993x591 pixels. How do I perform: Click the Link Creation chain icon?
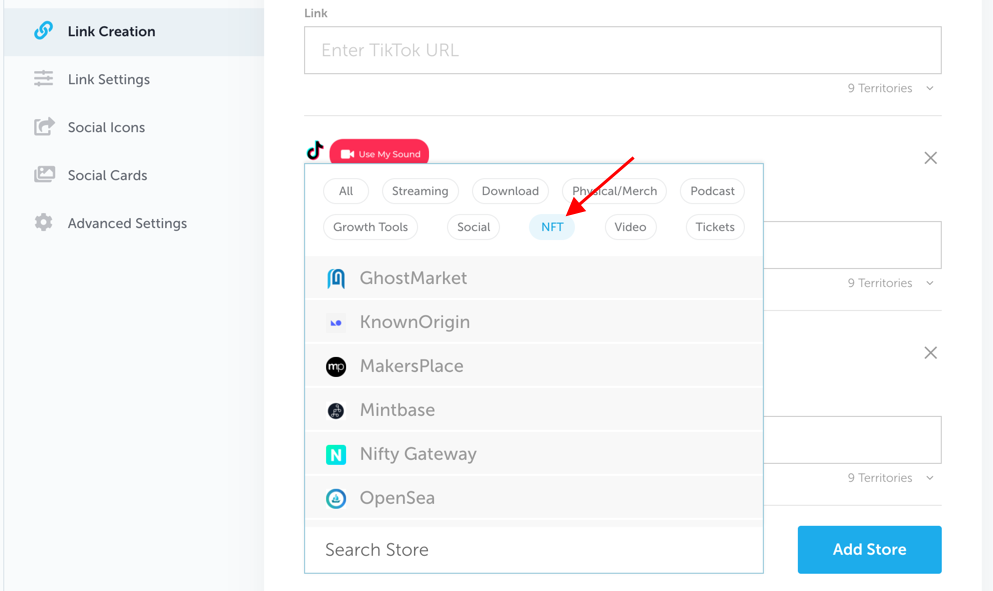43,30
